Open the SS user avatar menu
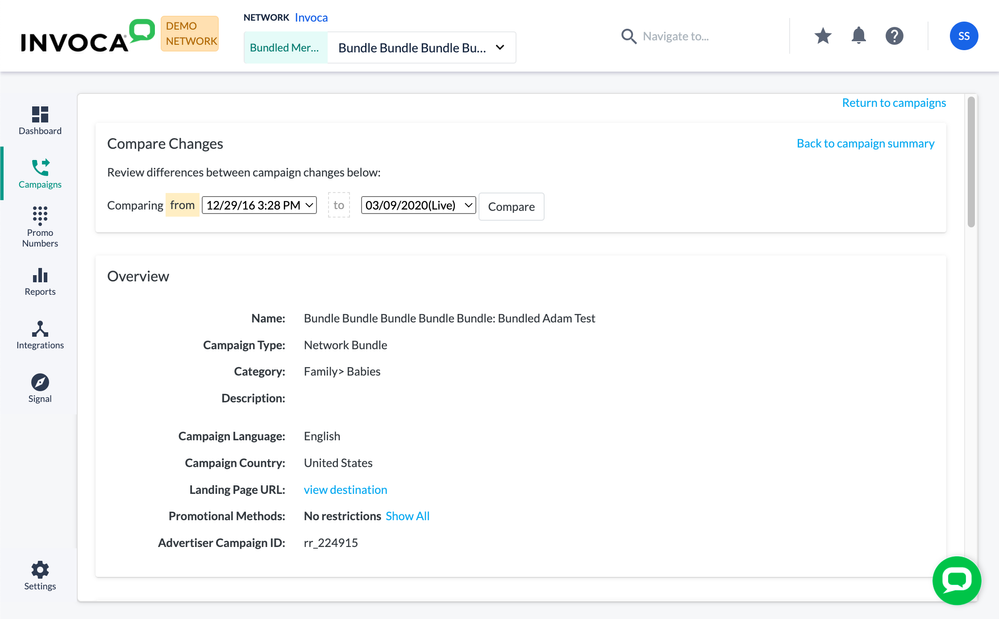Image resolution: width=999 pixels, height=619 pixels. pos(964,36)
